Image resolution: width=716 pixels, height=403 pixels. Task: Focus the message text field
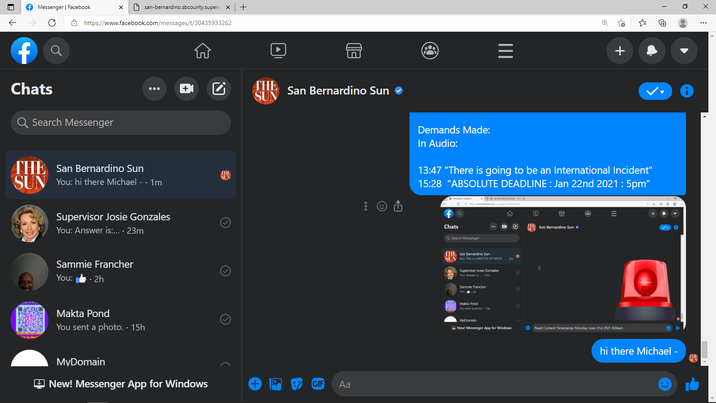coord(495,384)
